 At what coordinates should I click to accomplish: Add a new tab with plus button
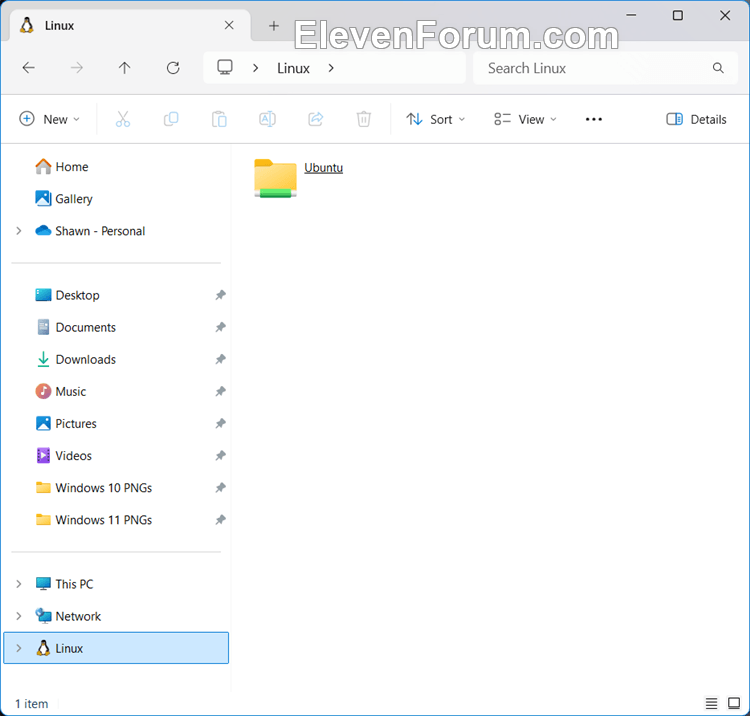coord(274,25)
